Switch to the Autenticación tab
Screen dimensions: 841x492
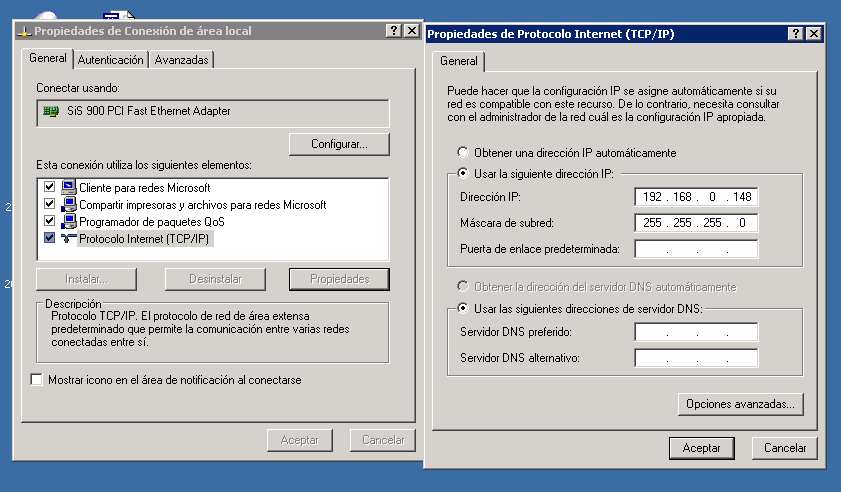pyautogui.click(x=110, y=60)
